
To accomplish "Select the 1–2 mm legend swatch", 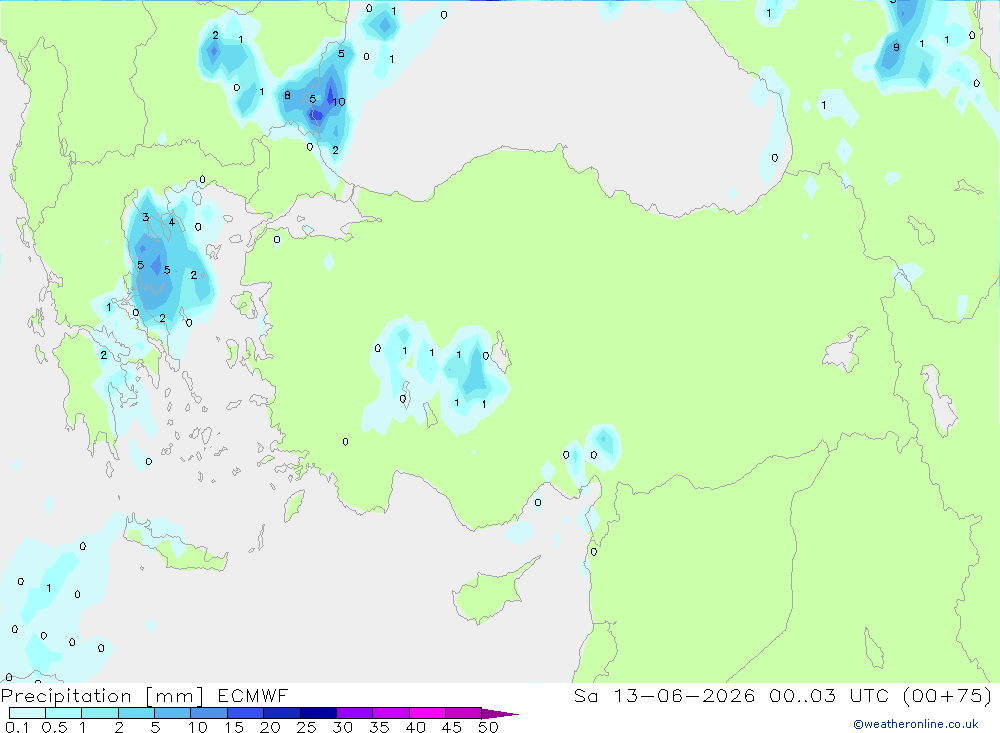I will pos(99,713).
